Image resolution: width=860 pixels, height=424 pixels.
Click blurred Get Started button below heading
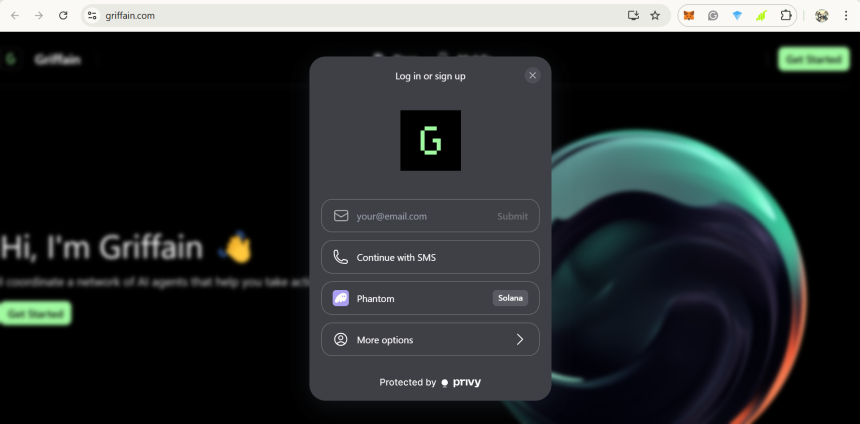click(x=35, y=314)
